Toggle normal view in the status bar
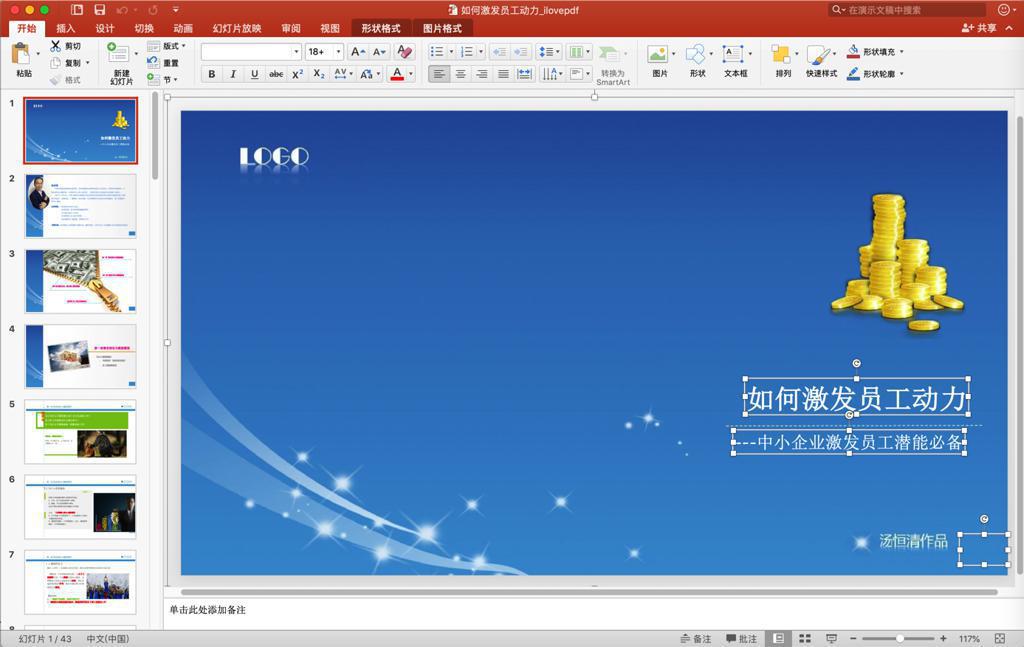Viewport: 1024px width, 647px height. click(x=779, y=639)
